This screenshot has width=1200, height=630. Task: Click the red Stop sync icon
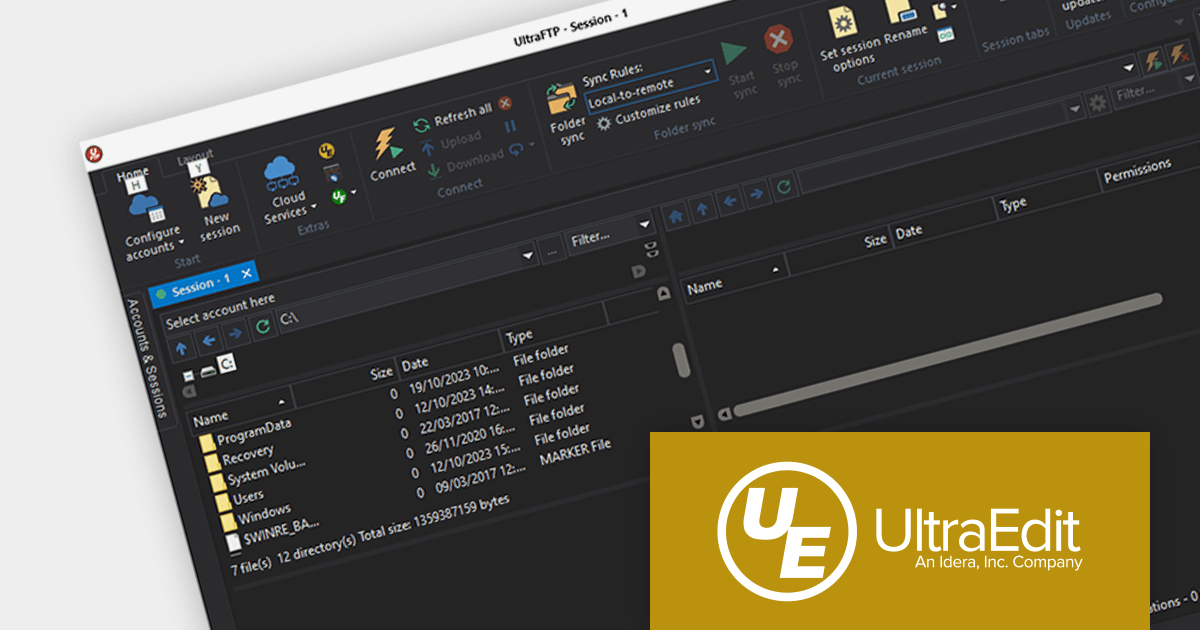[x=779, y=40]
